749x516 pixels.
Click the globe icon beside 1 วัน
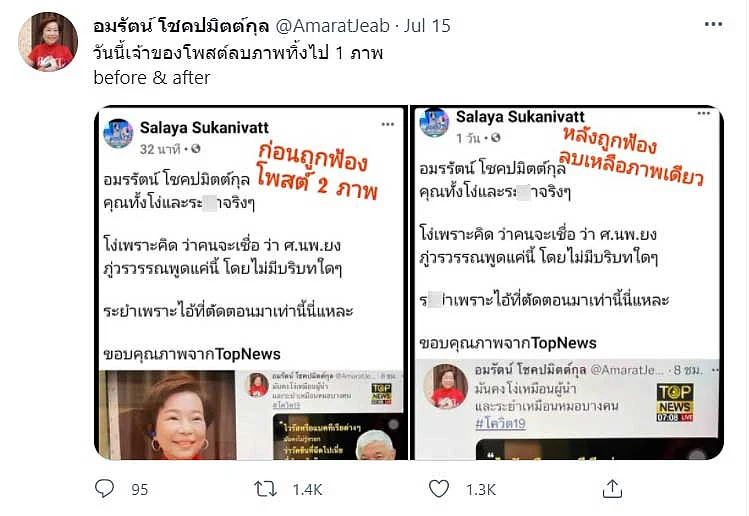click(495, 138)
